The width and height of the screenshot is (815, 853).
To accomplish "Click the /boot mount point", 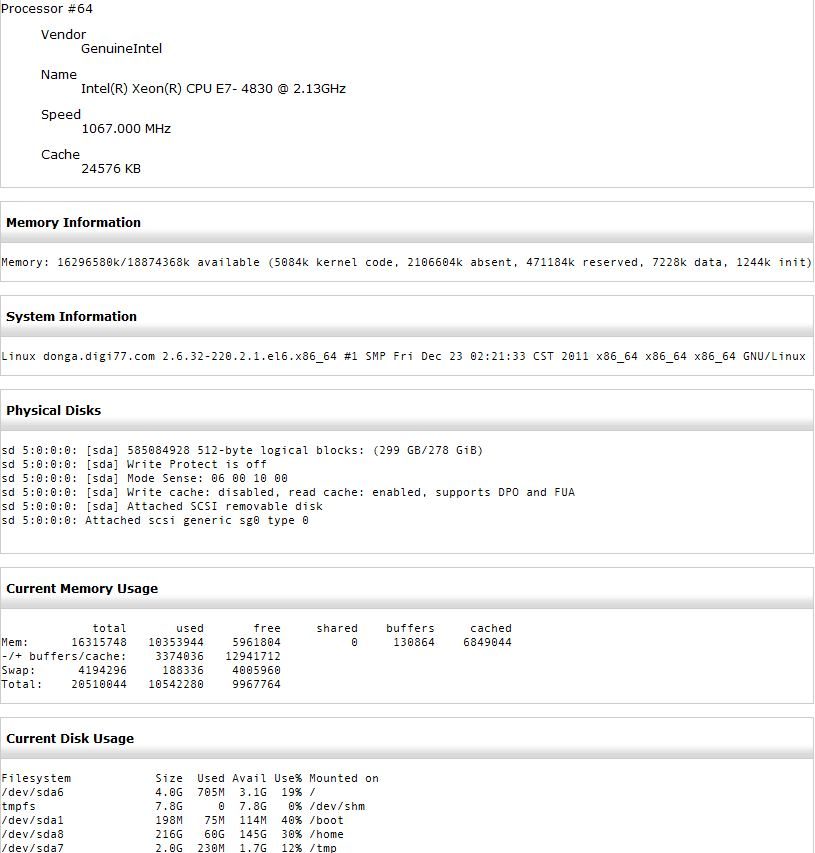I will coord(326,820).
